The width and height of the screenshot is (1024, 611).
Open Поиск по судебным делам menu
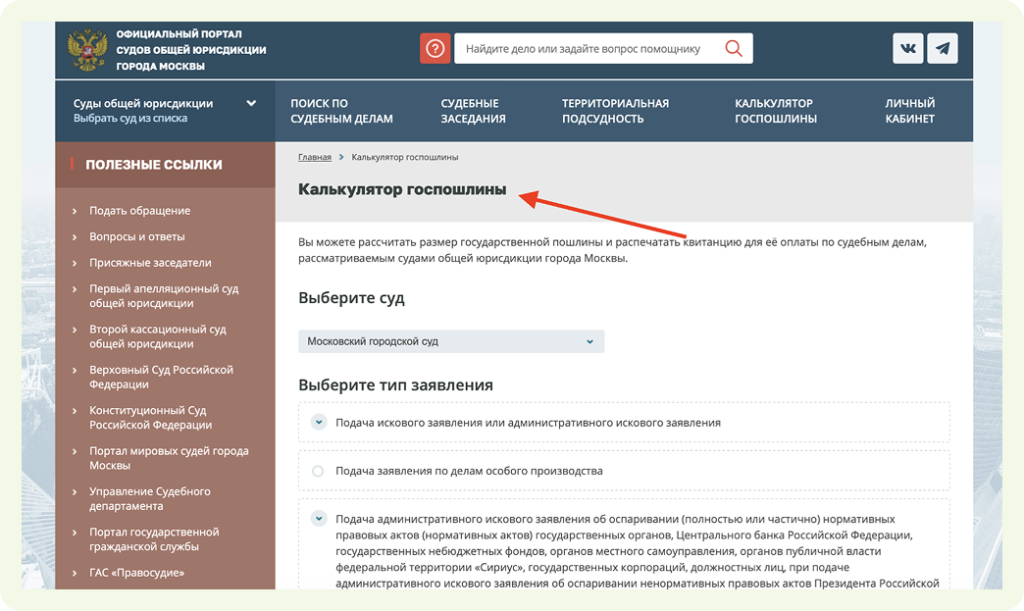[x=341, y=111]
